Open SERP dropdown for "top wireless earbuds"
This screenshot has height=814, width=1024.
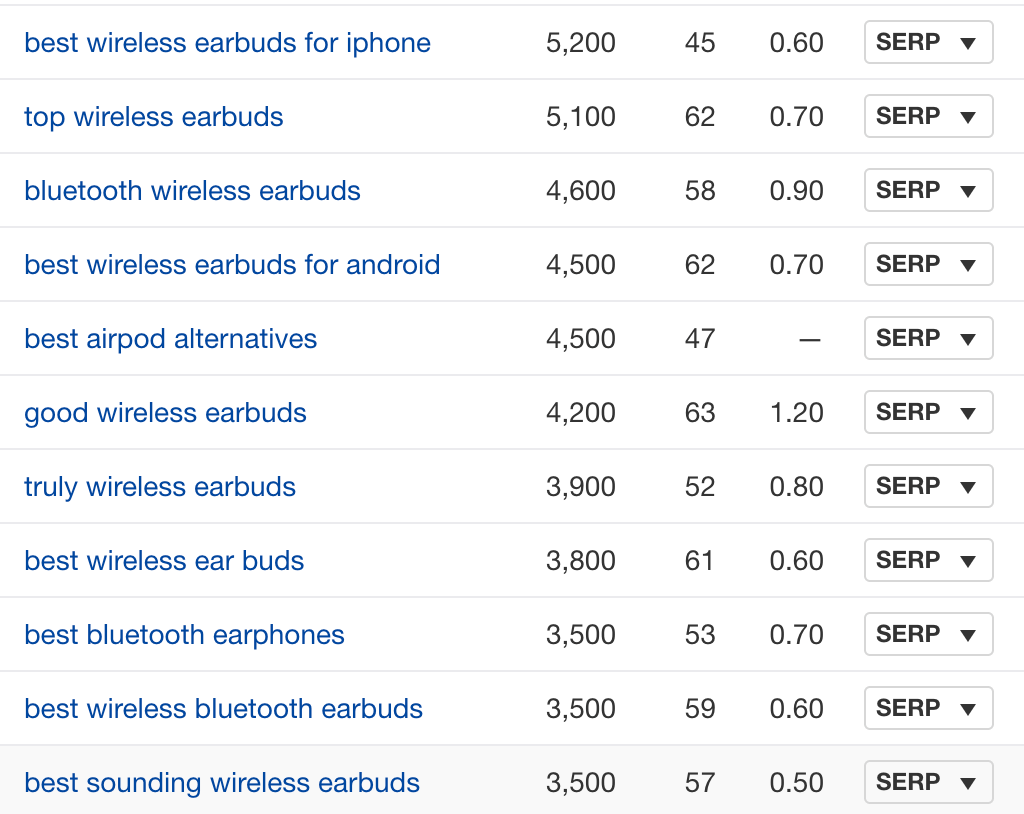(927, 117)
